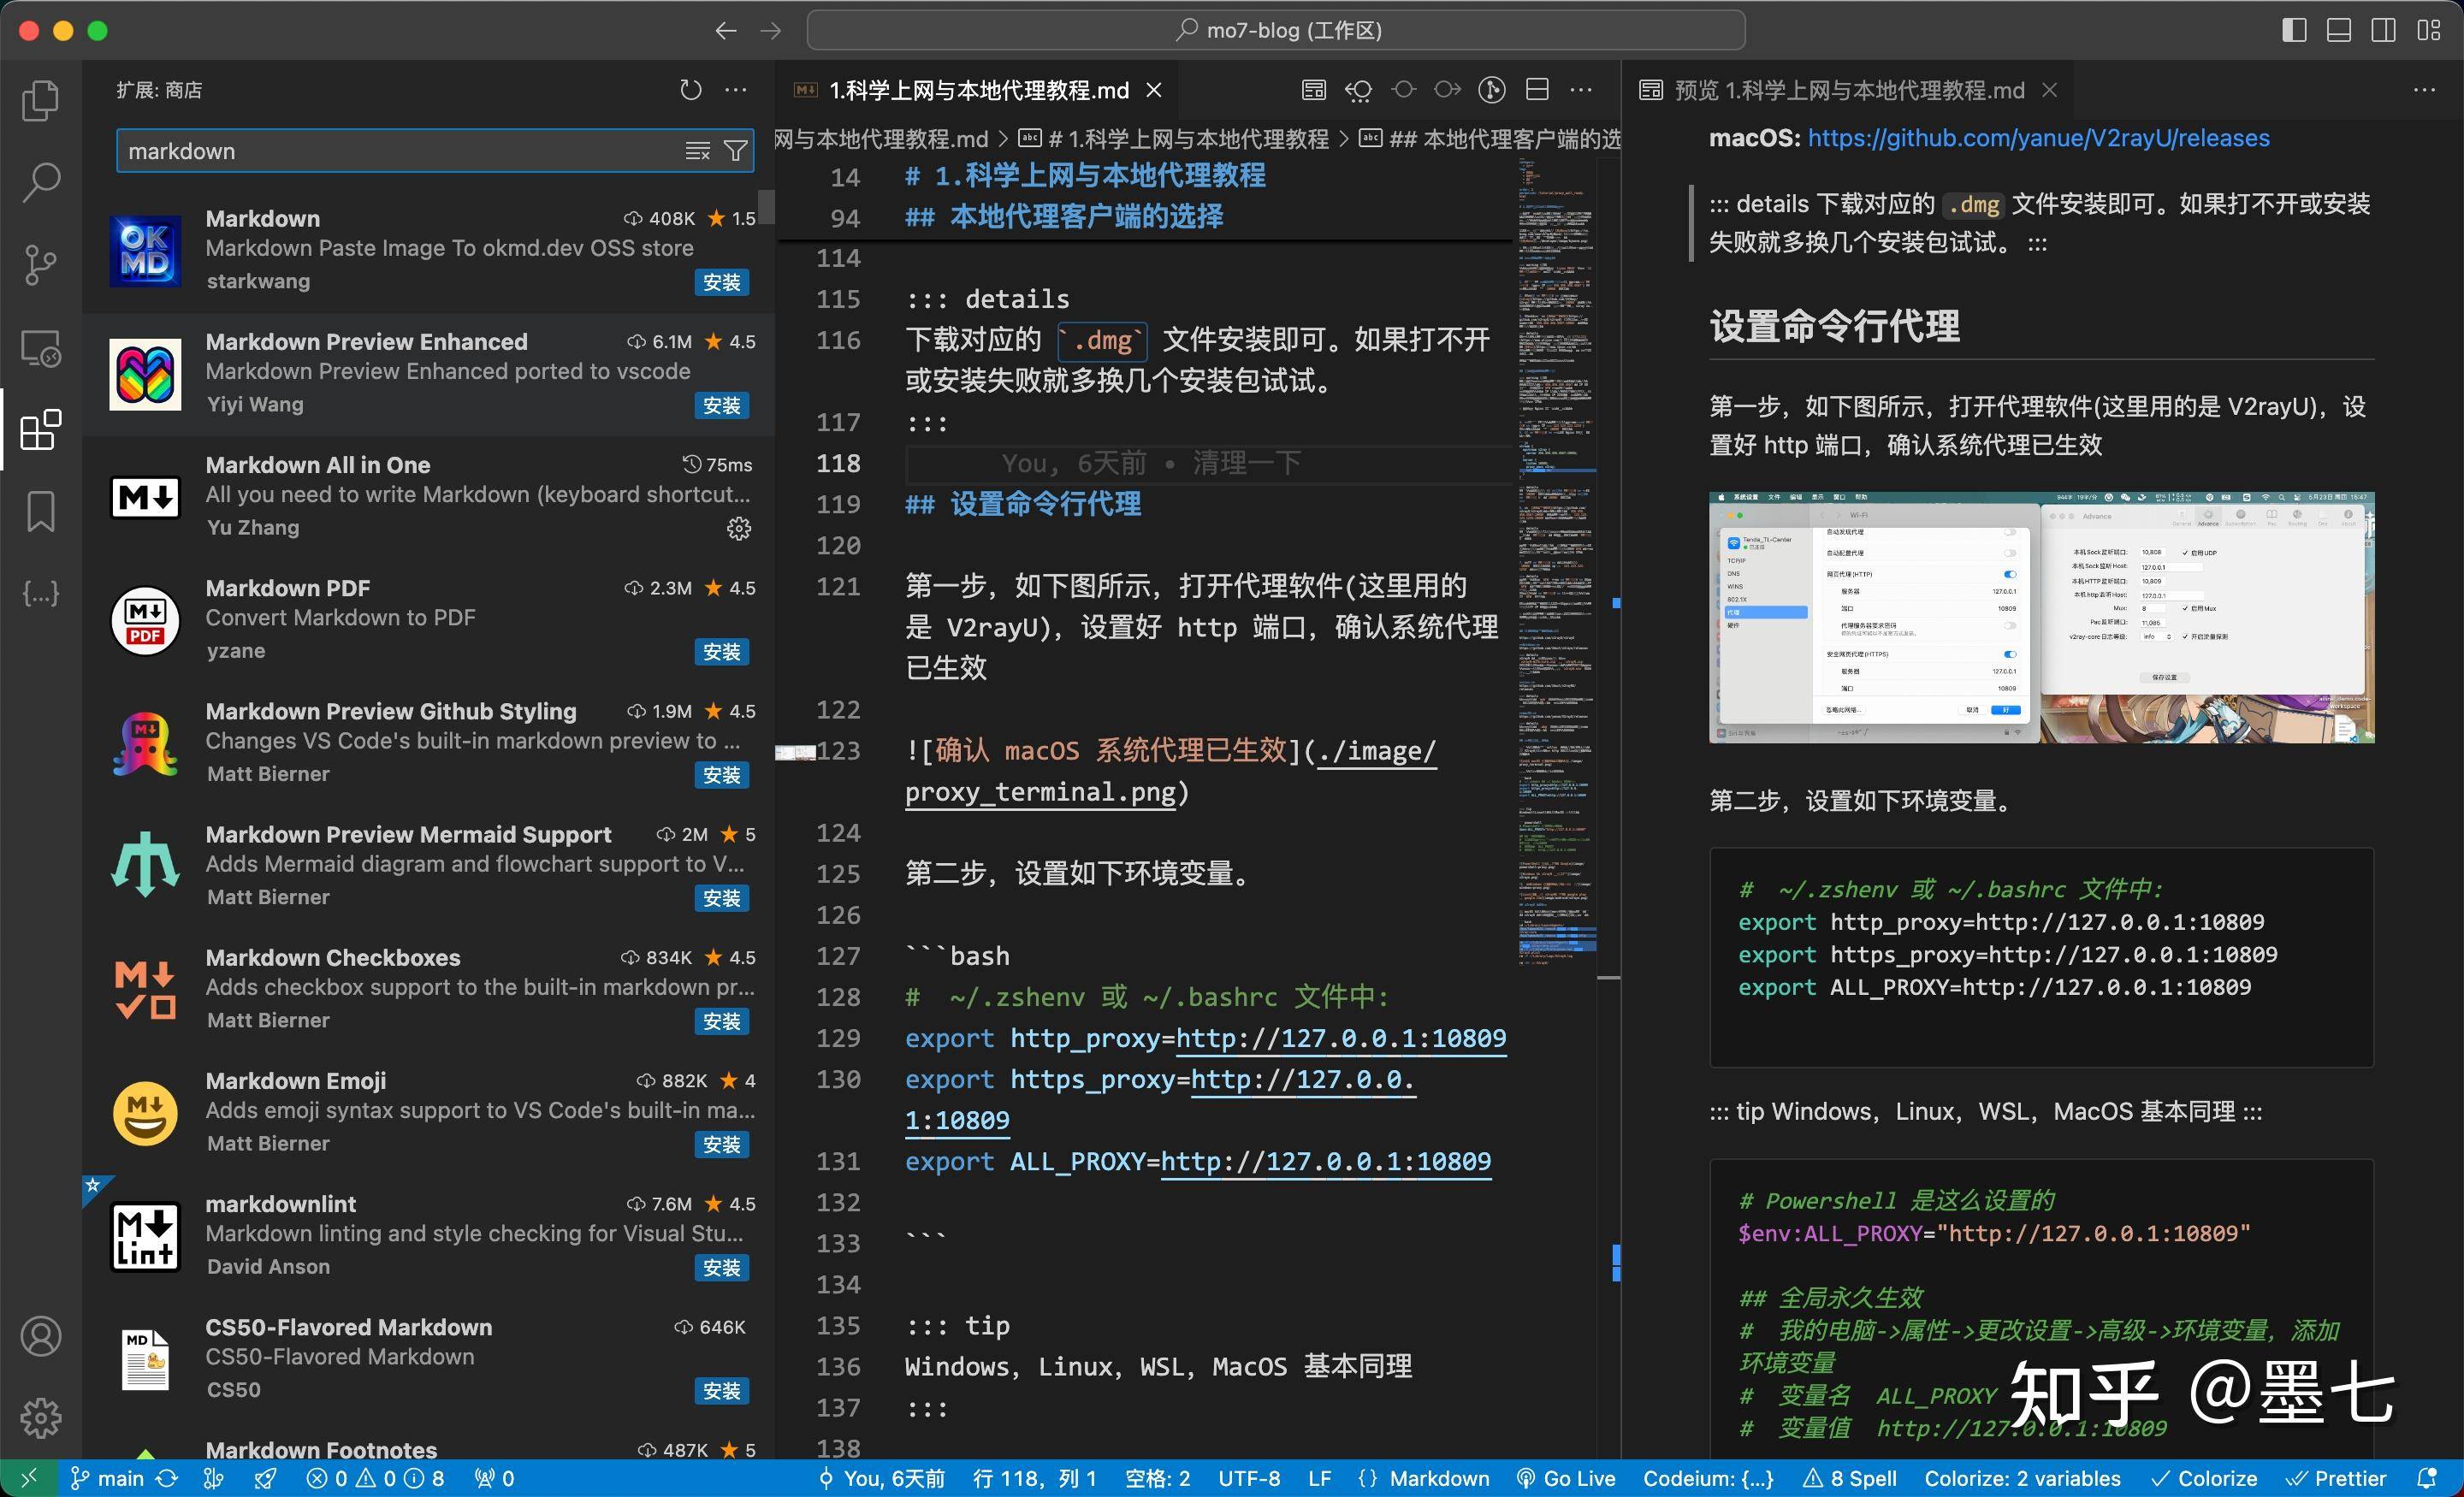Open Manage gear for Markdown All in One
This screenshot has width=2464, height=1497.
739,528
